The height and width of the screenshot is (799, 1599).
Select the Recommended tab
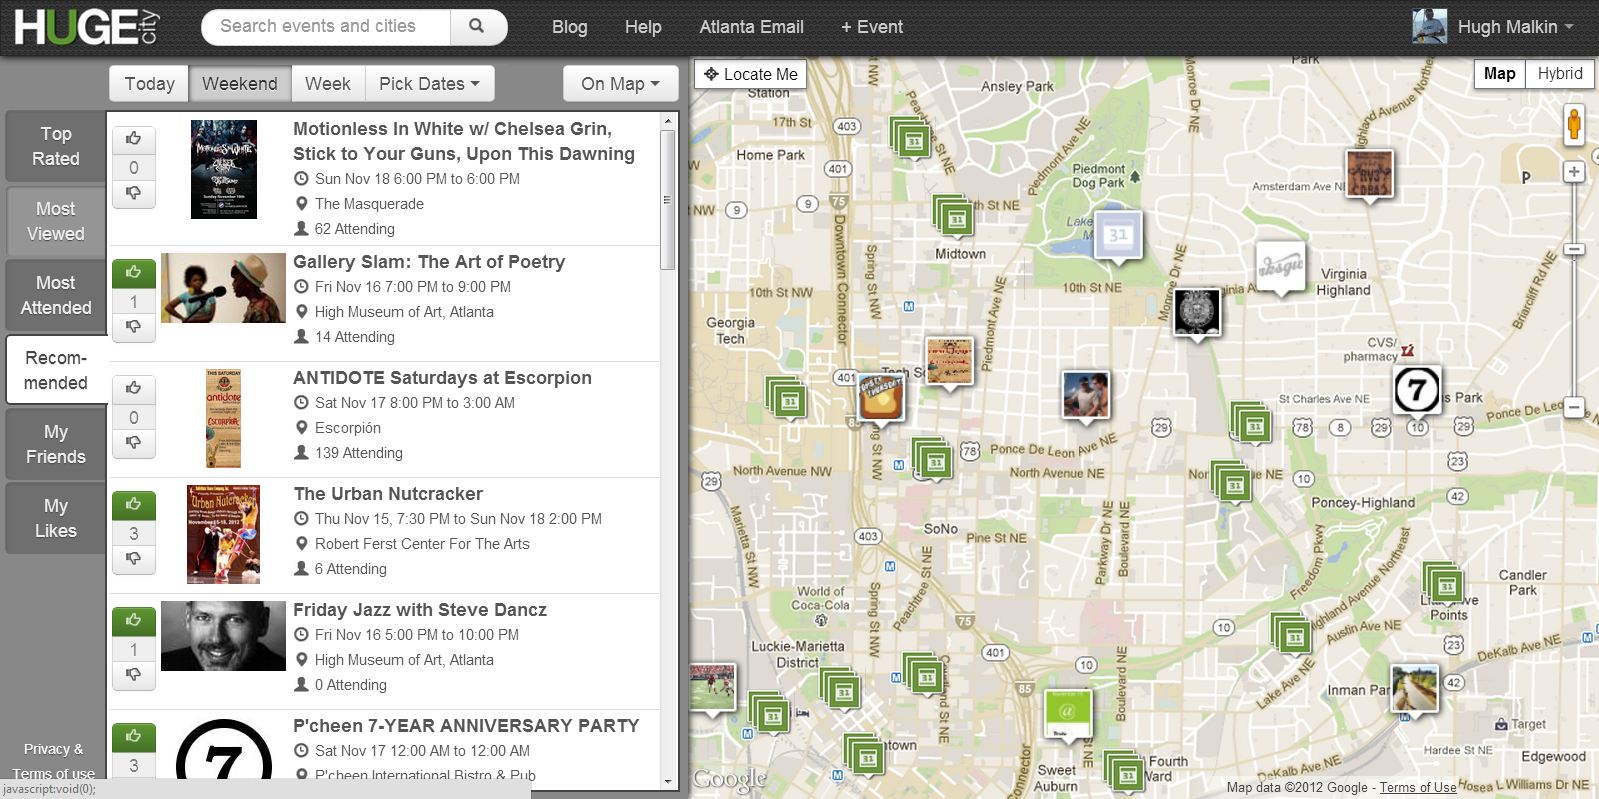pyautogui.click(x=56, y=370)
